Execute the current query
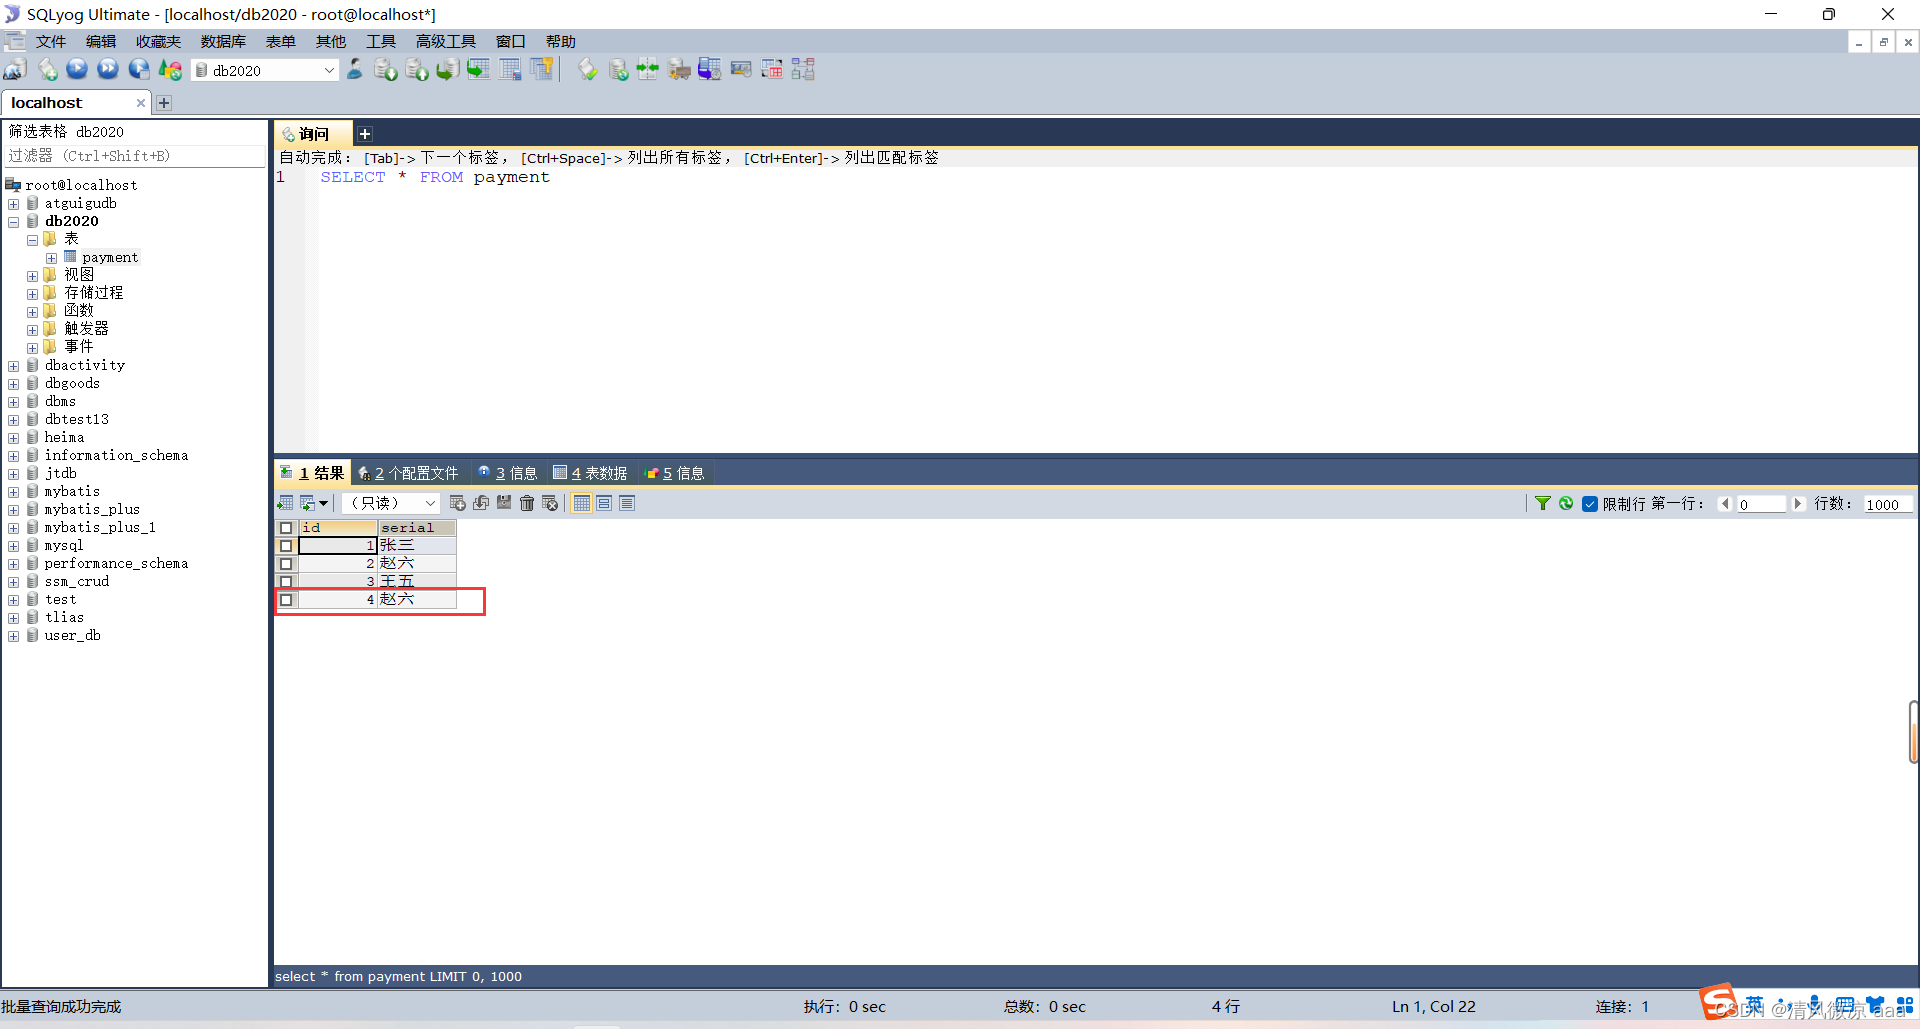This screenshot has height=1029, width=1920. (x=77, y=69)
